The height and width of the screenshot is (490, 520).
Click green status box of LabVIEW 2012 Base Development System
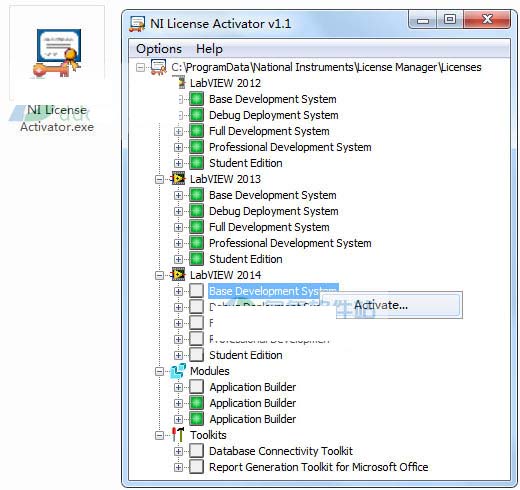coord(196,99)
